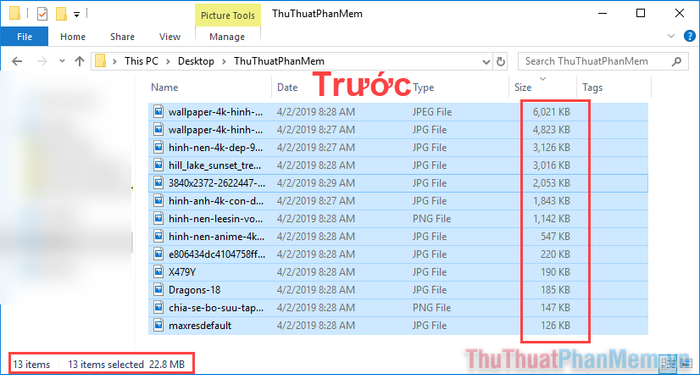Click the image icon of hill_lake_sunset_tre...
Image resolution: width=700 pixels, height=375 pixels.
click(158, 165)
